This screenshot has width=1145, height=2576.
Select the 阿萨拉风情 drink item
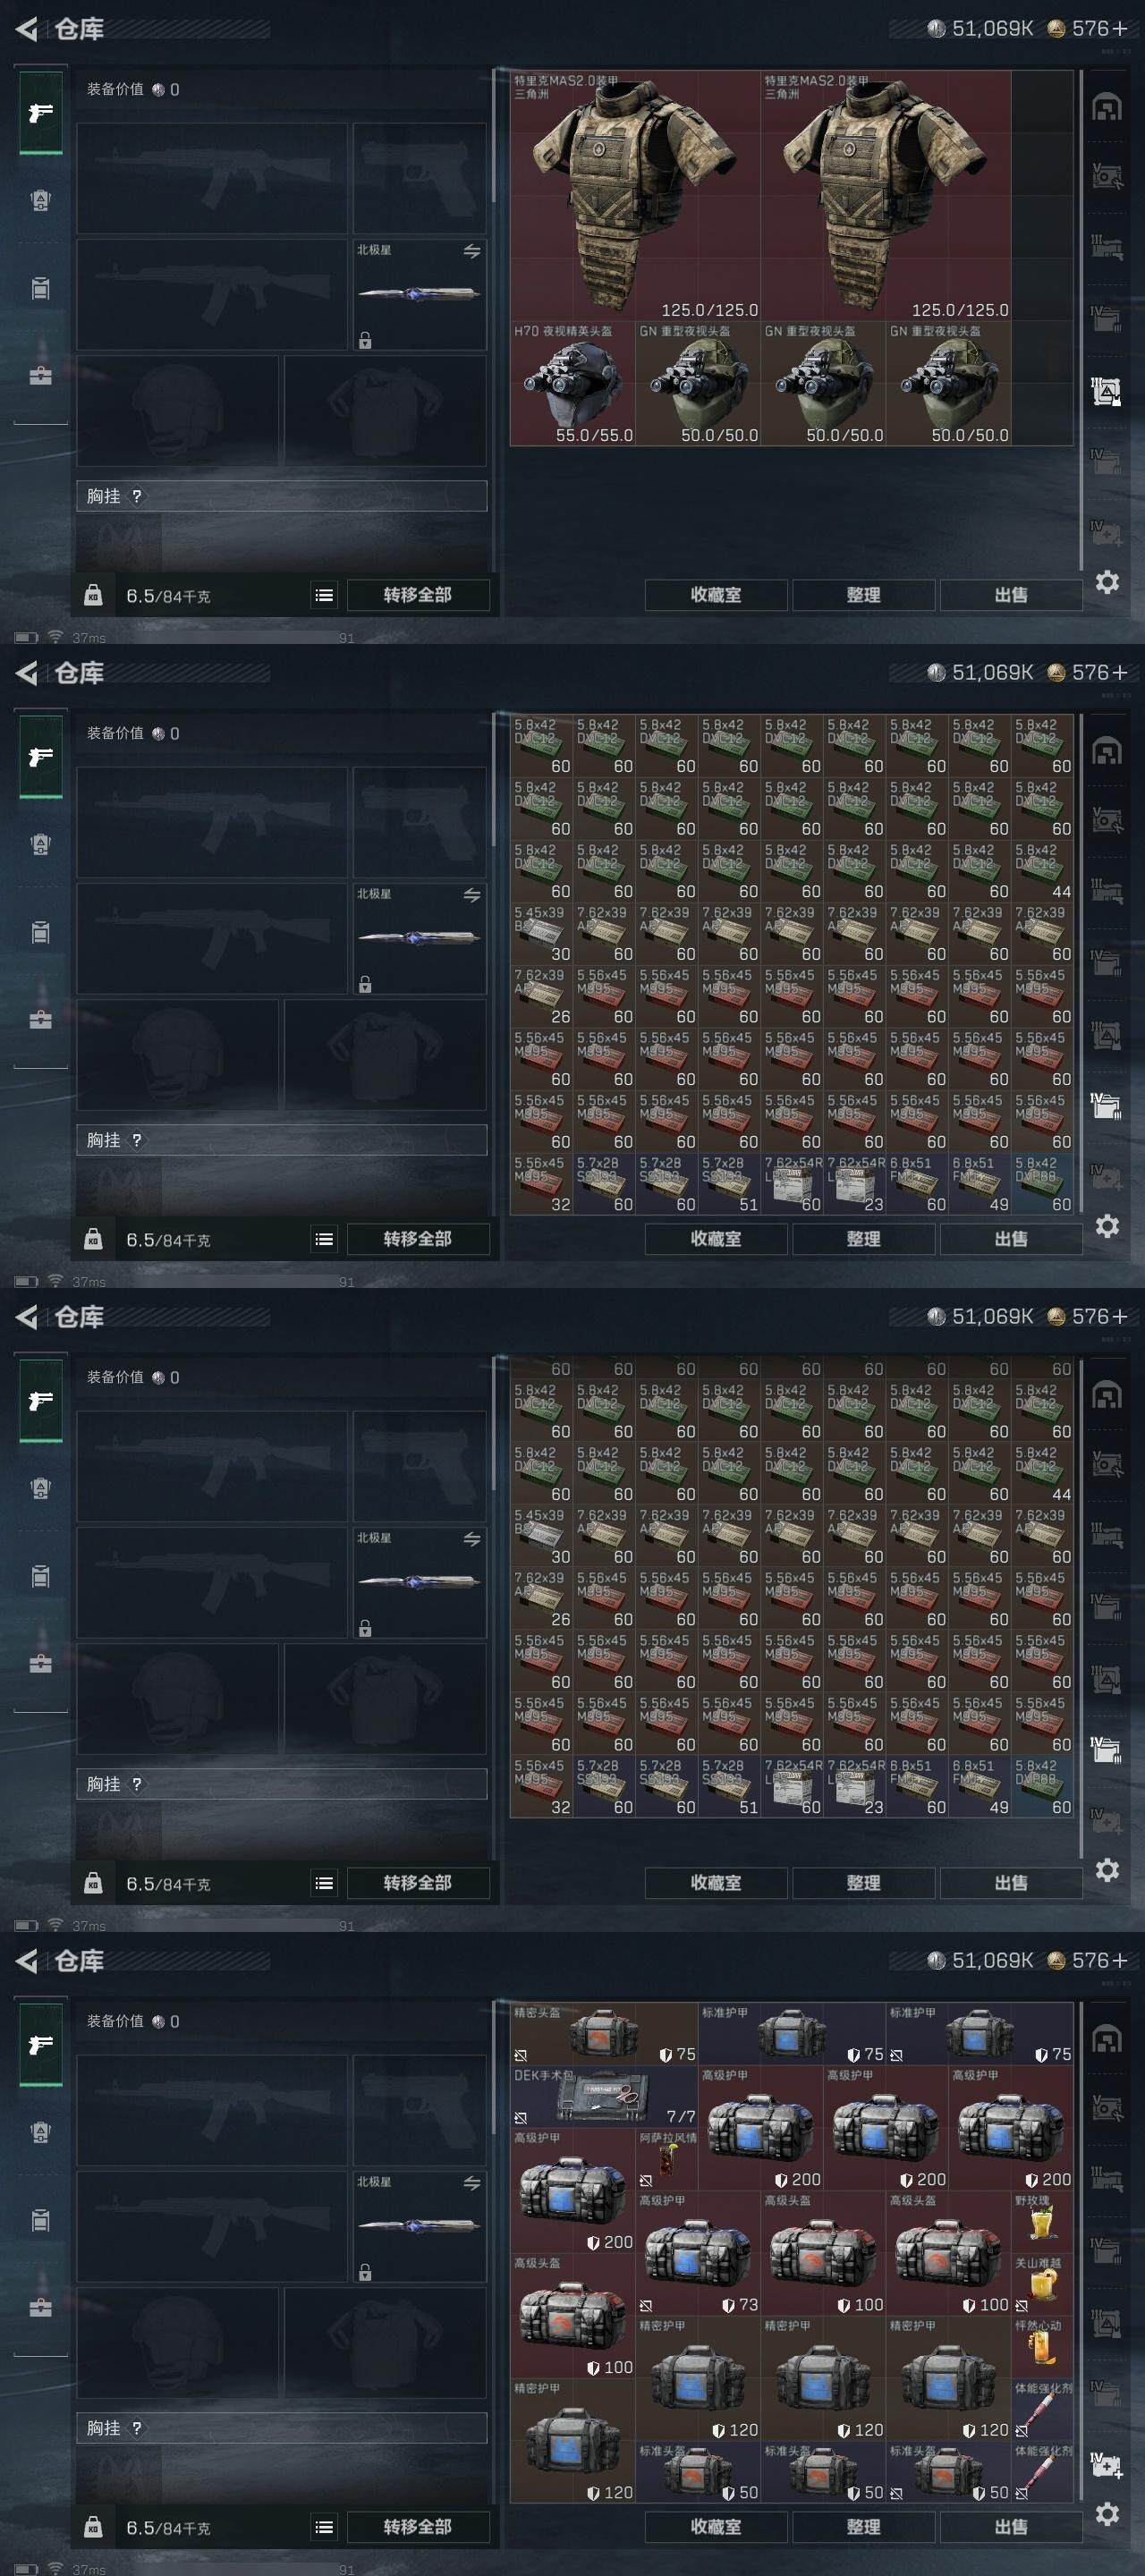(x=667, y=2160)
